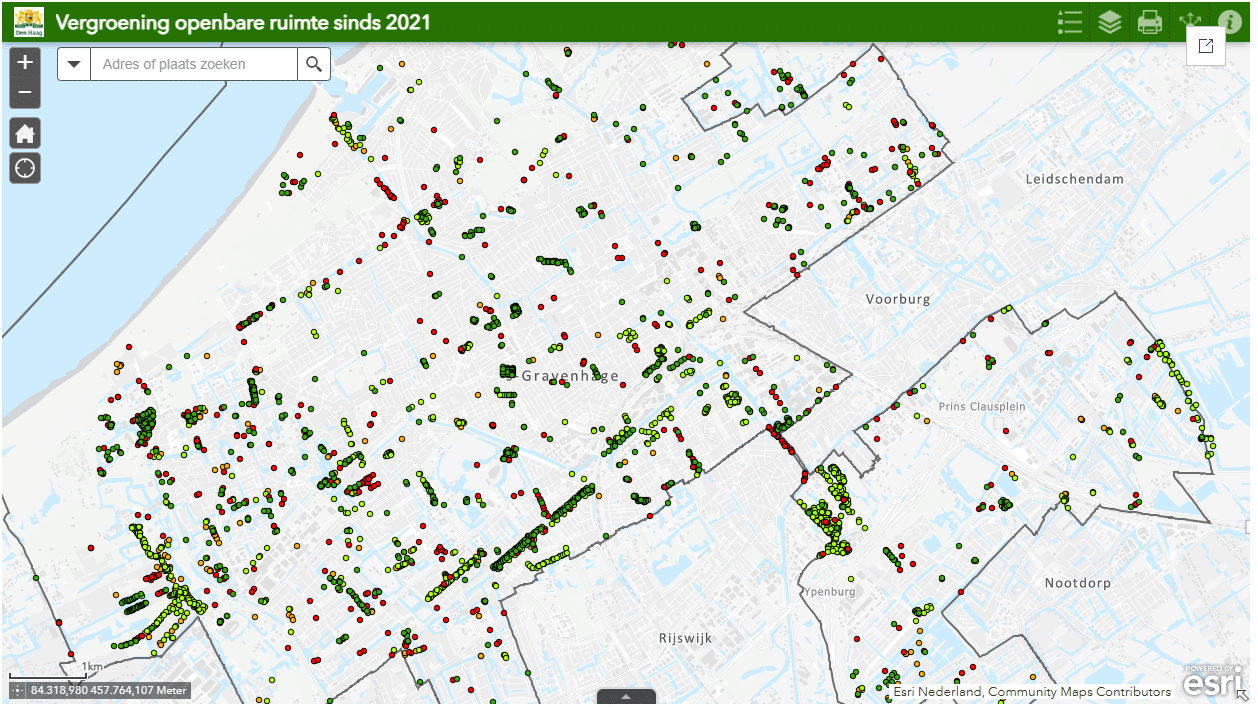1258x707 pixels.
Task: Open the search source dropdown
Action: [74, 63]
